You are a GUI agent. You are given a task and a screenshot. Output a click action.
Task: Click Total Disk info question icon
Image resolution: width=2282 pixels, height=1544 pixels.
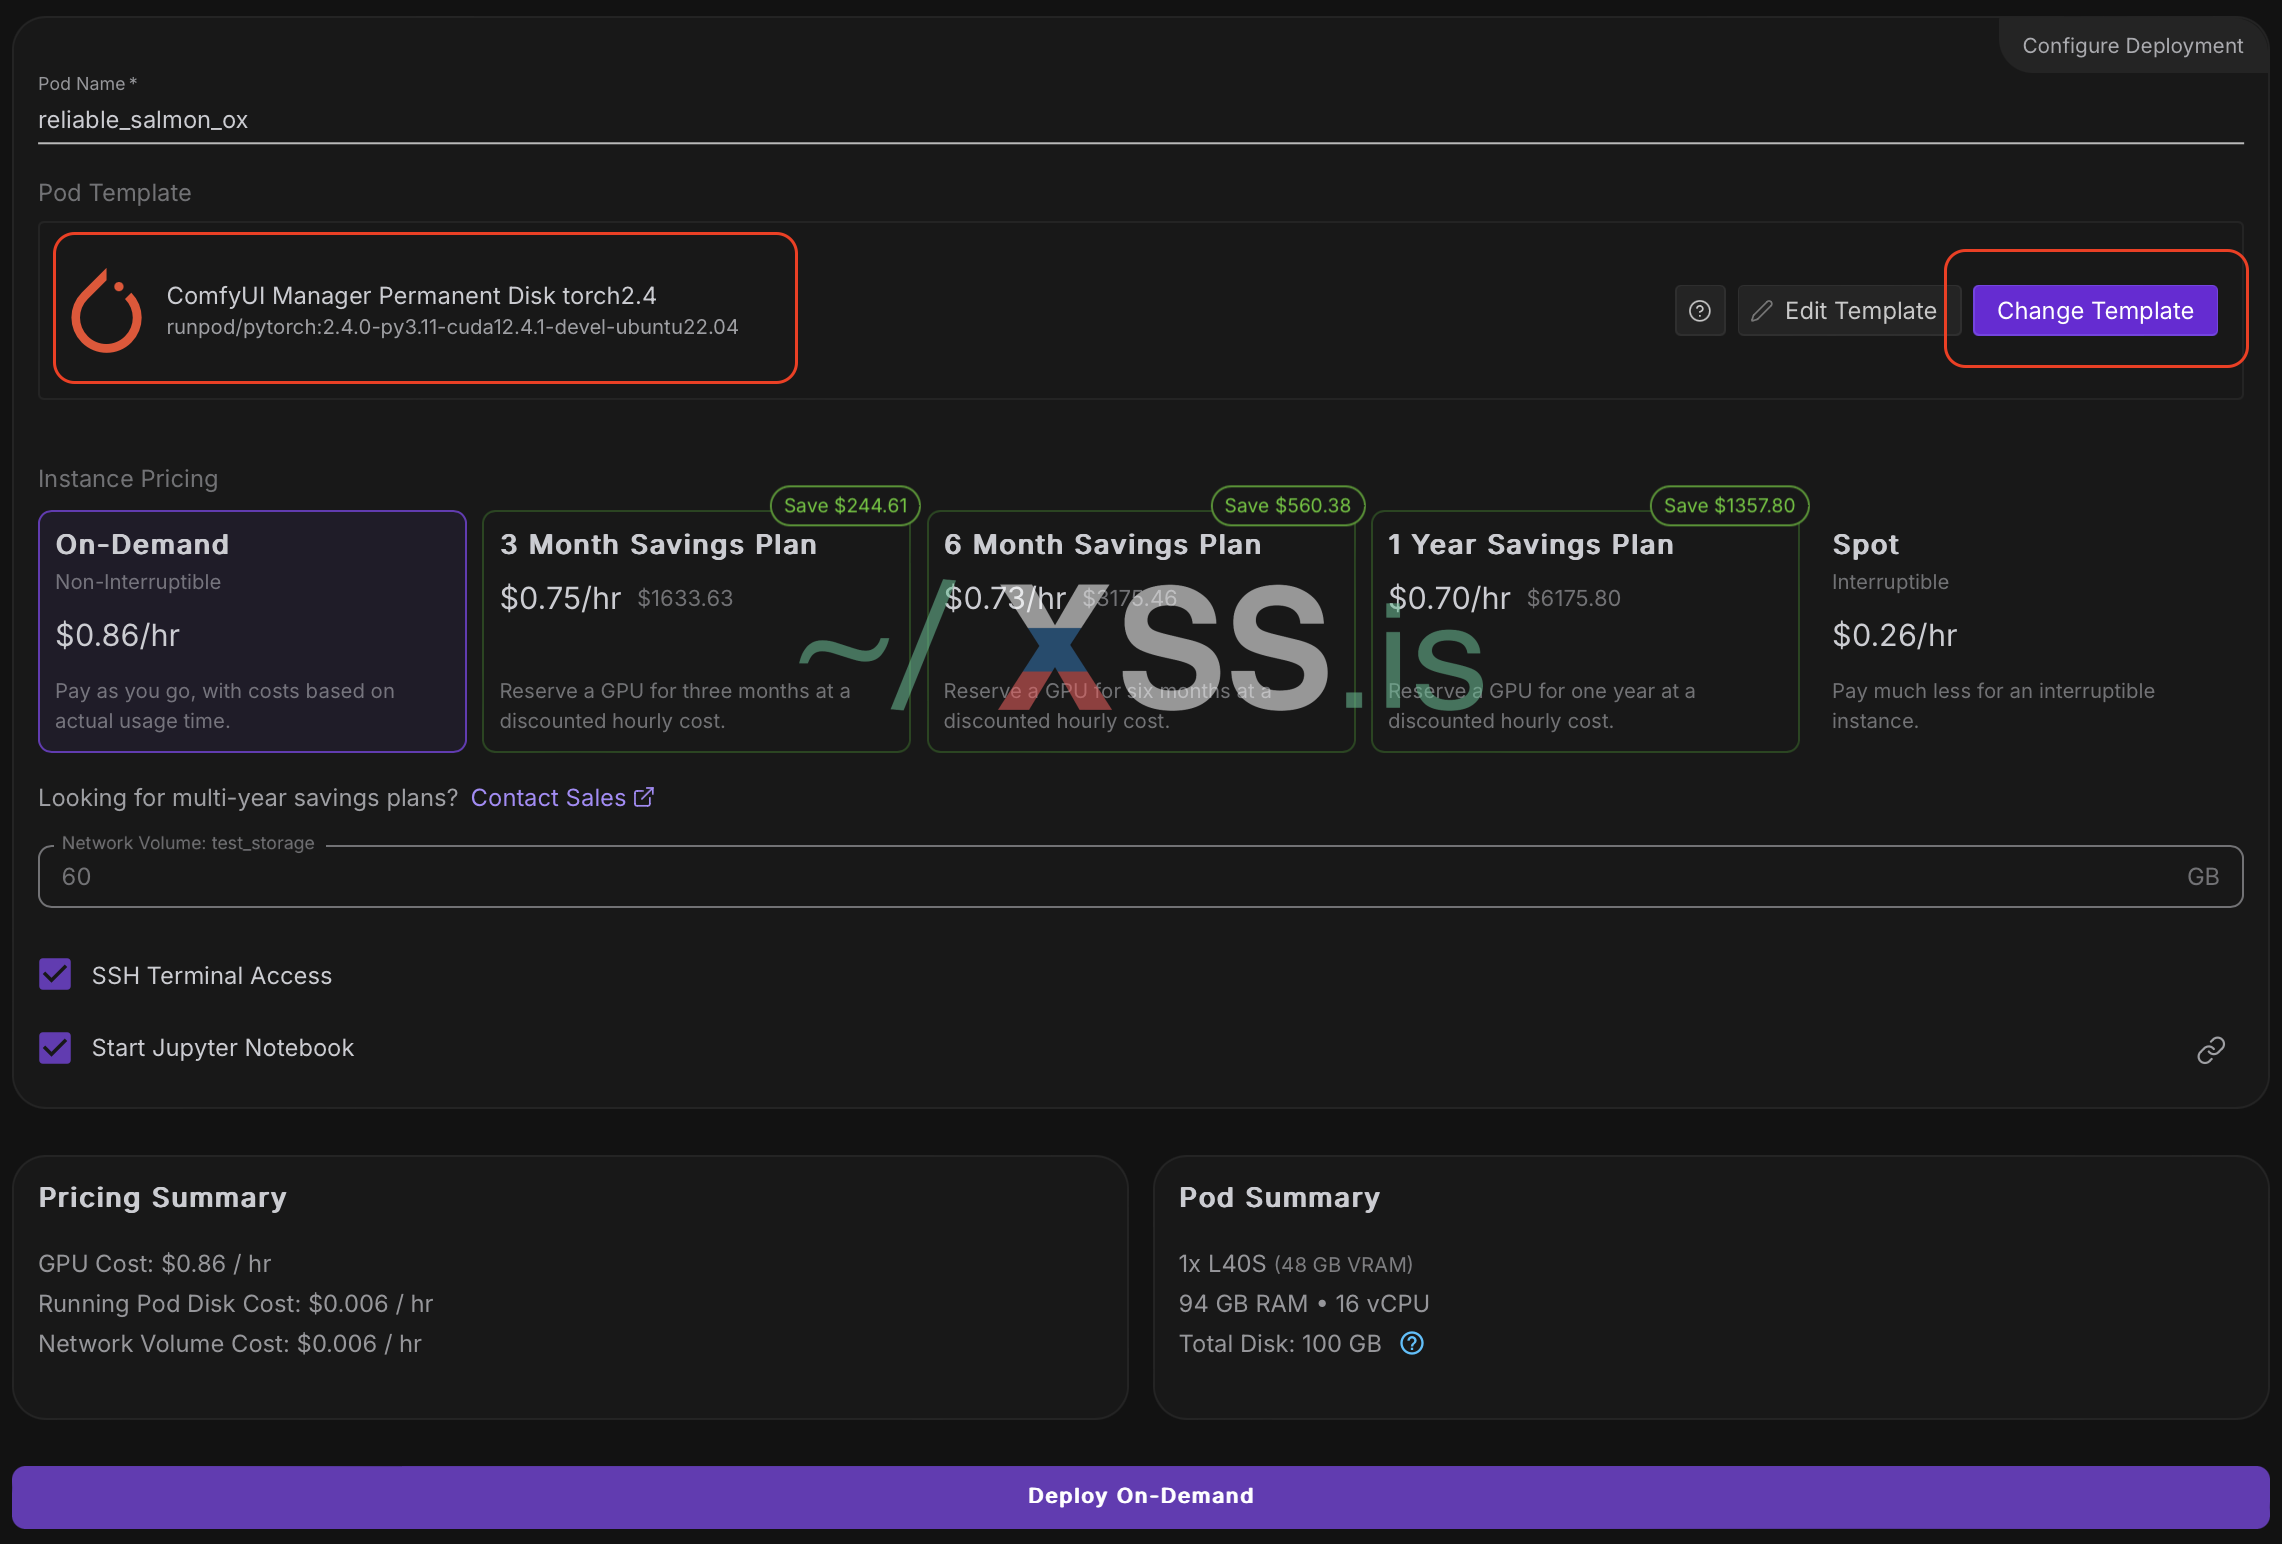[1411, 1343]
